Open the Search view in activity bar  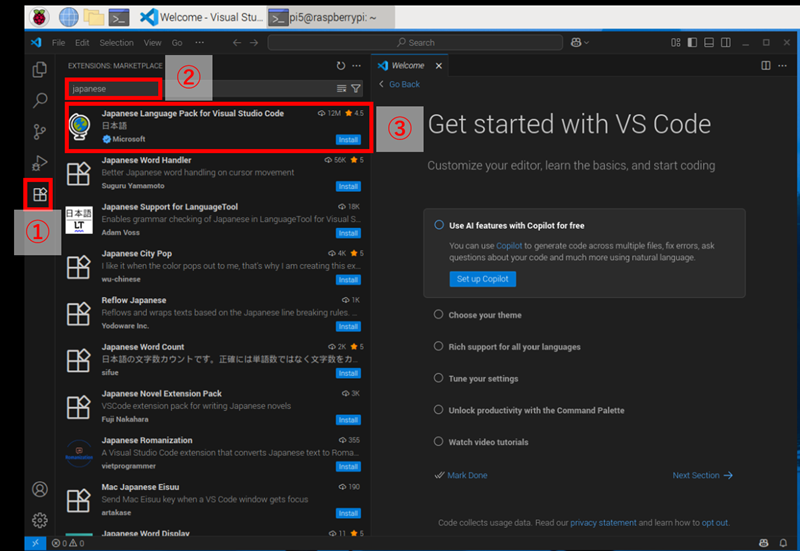pyautogui.click(x=40, y=100)
